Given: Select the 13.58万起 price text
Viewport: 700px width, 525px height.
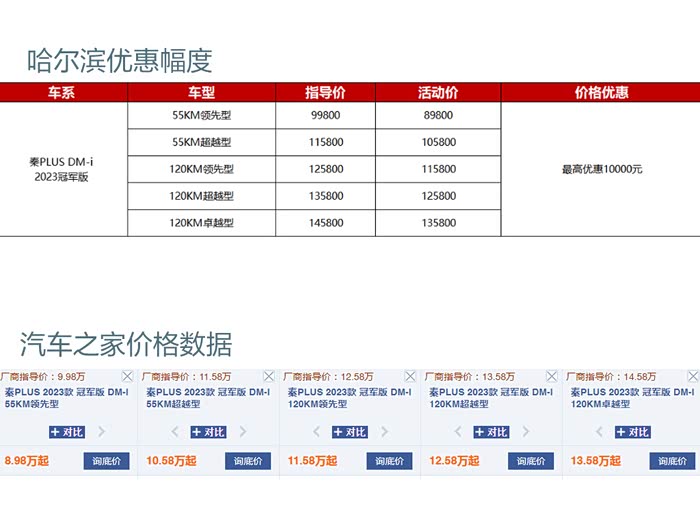Looking at the screenshot, I should (596, 461).
